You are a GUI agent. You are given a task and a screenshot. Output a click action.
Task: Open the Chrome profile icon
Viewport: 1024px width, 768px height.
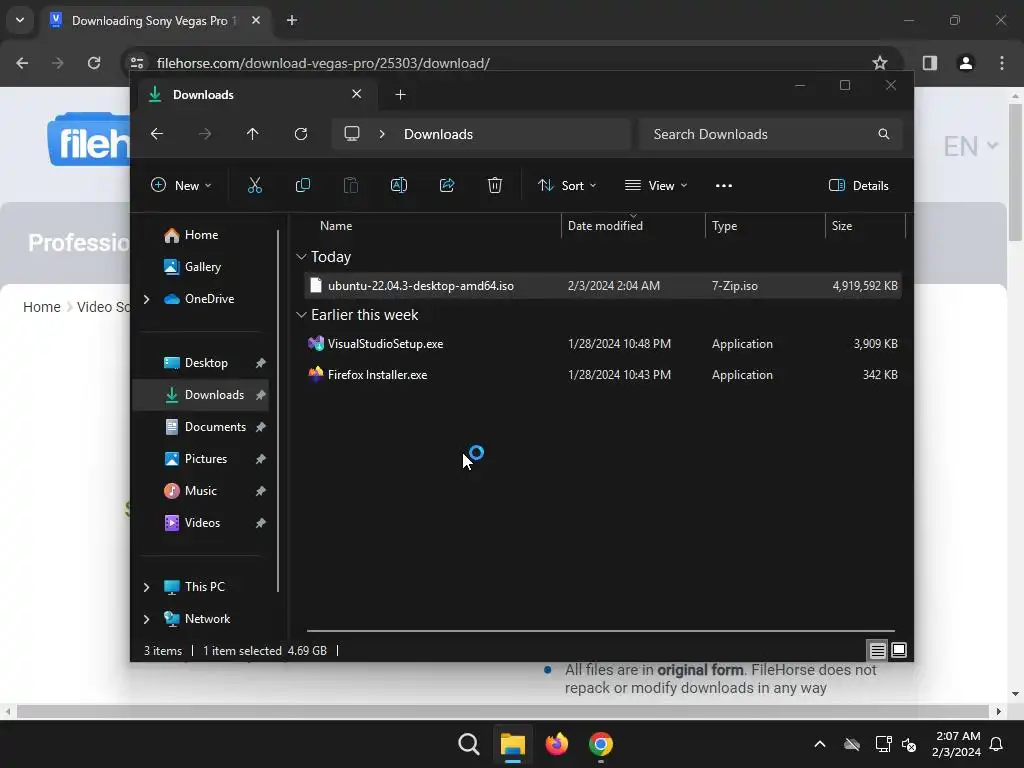pyautogui.click(x=966, y=63)
